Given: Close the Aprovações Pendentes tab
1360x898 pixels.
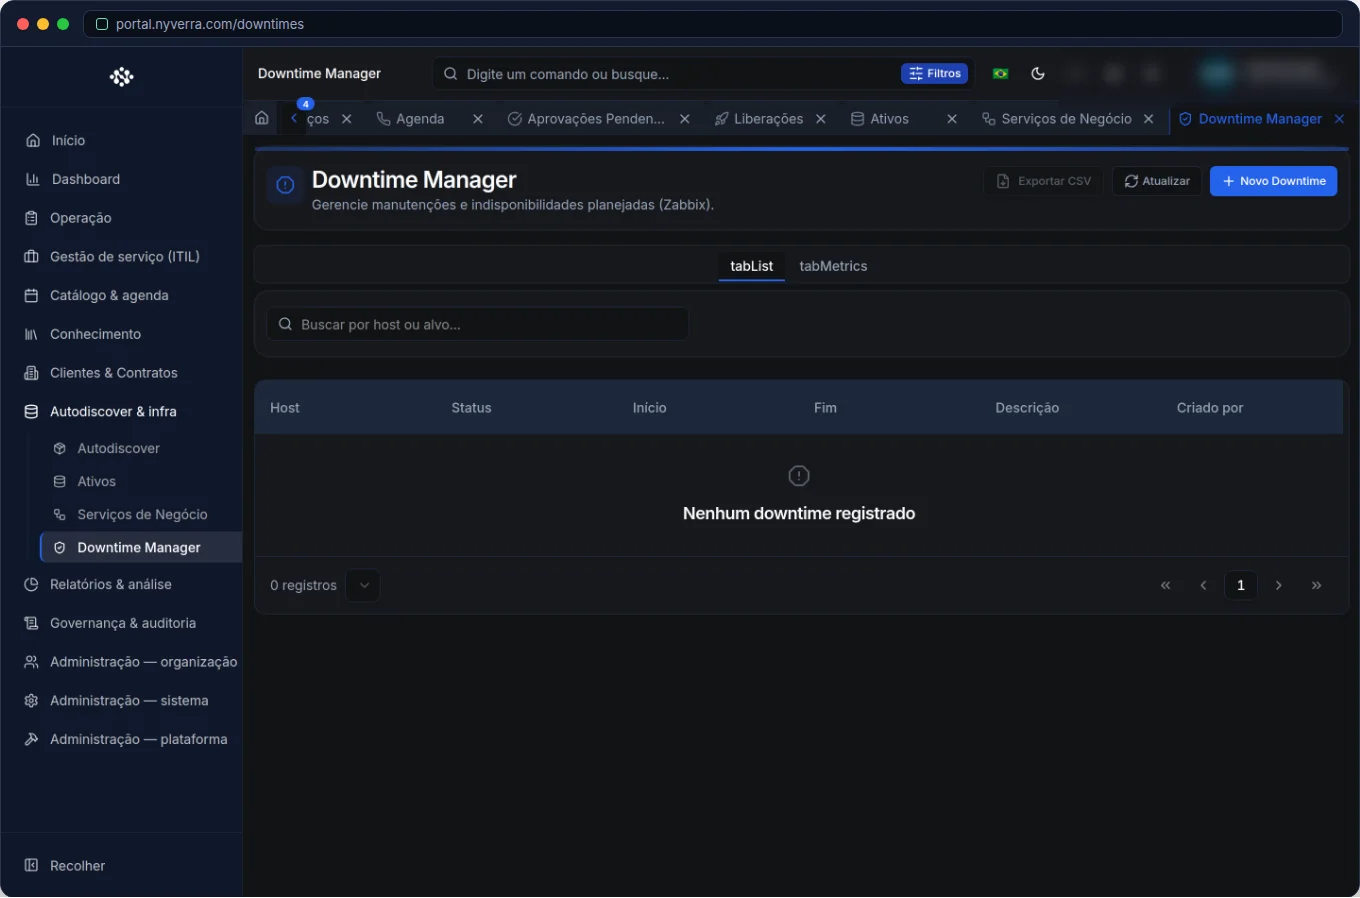Looking at the screenshot, I should tap(685, 119).
